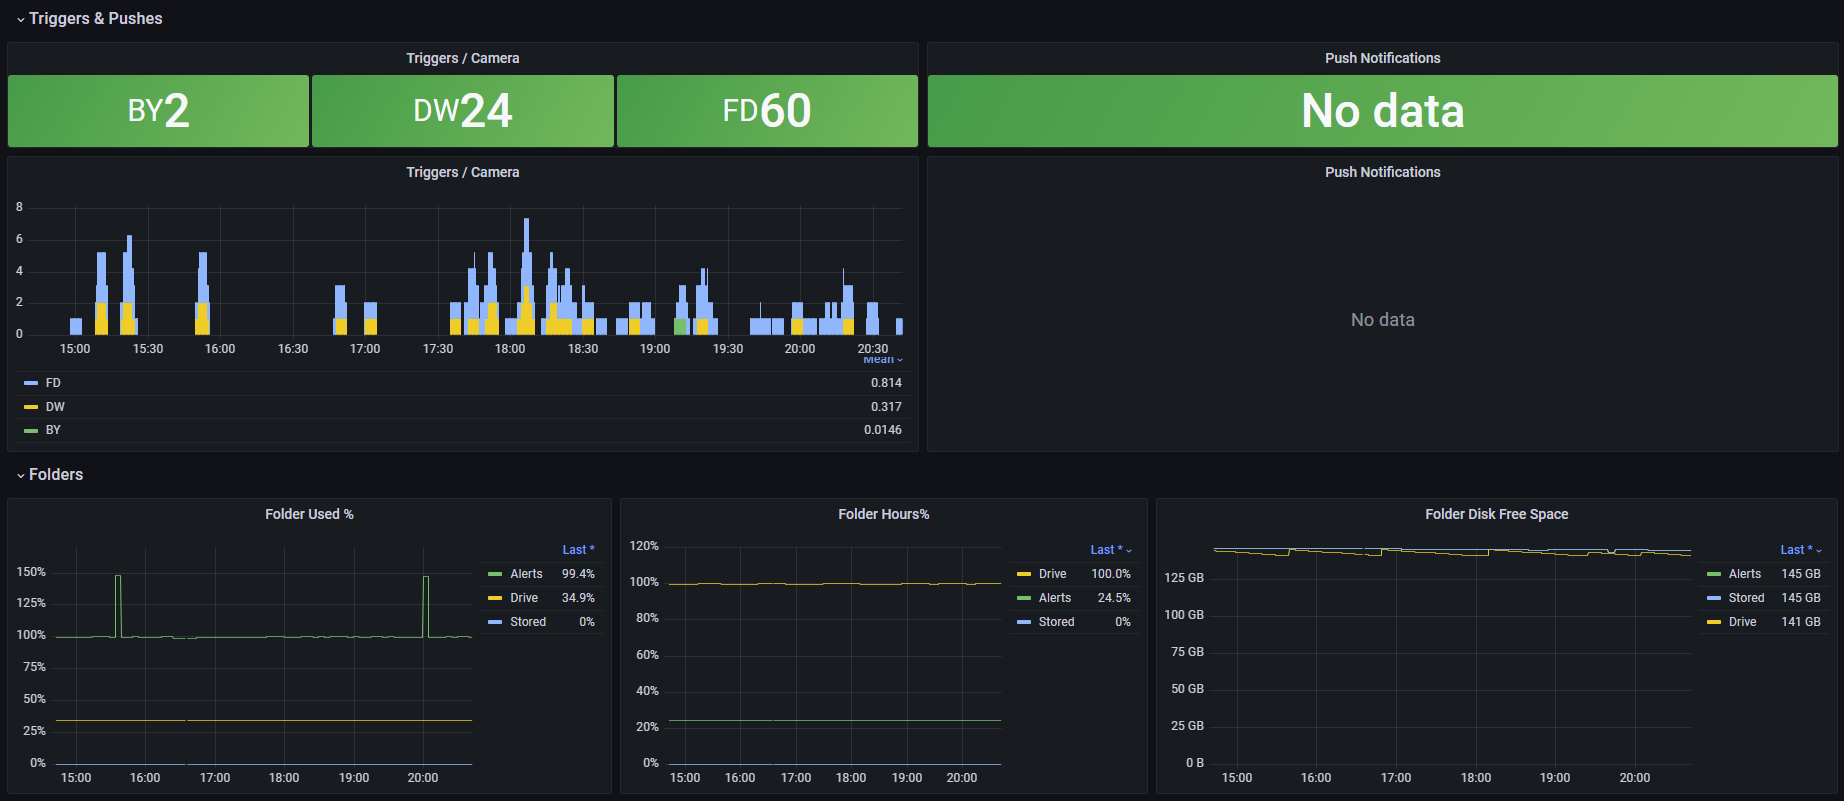This screenshot has width=1844, height=801.
Task: Open the Push Notifications graph panel title menu
Action: 1383,172
